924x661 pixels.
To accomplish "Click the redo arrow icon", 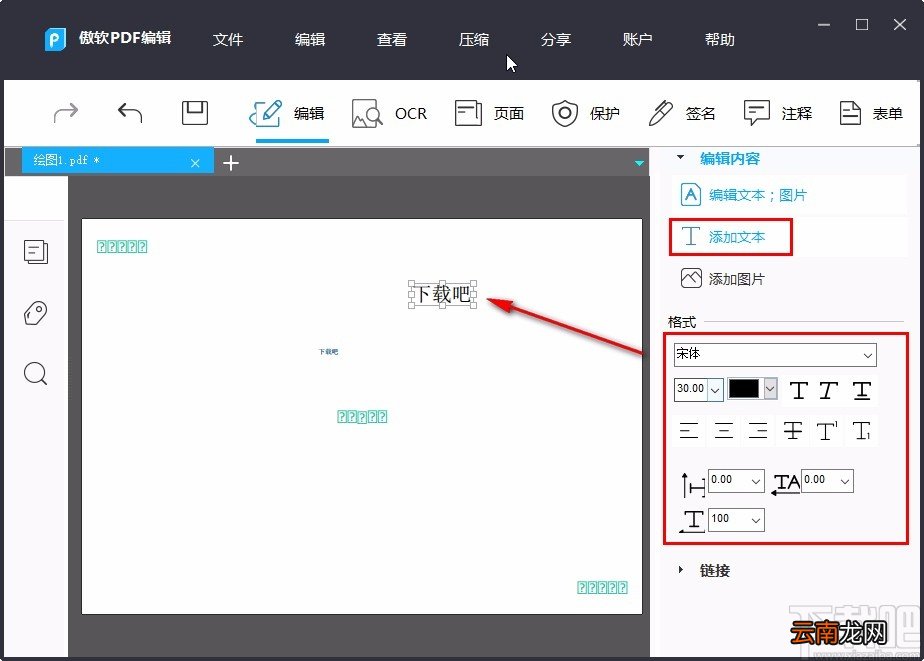I will coord(65,112).
